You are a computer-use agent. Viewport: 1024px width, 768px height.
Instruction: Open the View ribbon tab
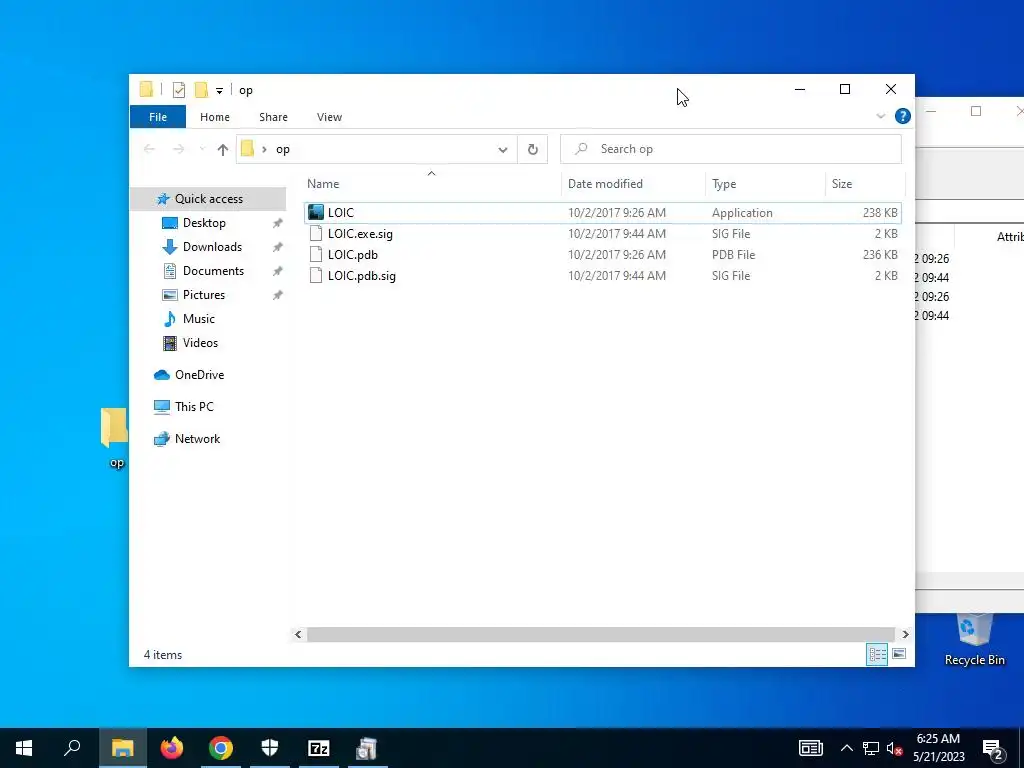[x=329, y=117]
